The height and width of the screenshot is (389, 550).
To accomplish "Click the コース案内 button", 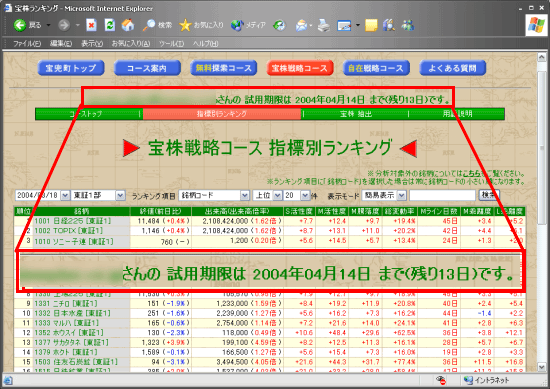I will (147, 68).
